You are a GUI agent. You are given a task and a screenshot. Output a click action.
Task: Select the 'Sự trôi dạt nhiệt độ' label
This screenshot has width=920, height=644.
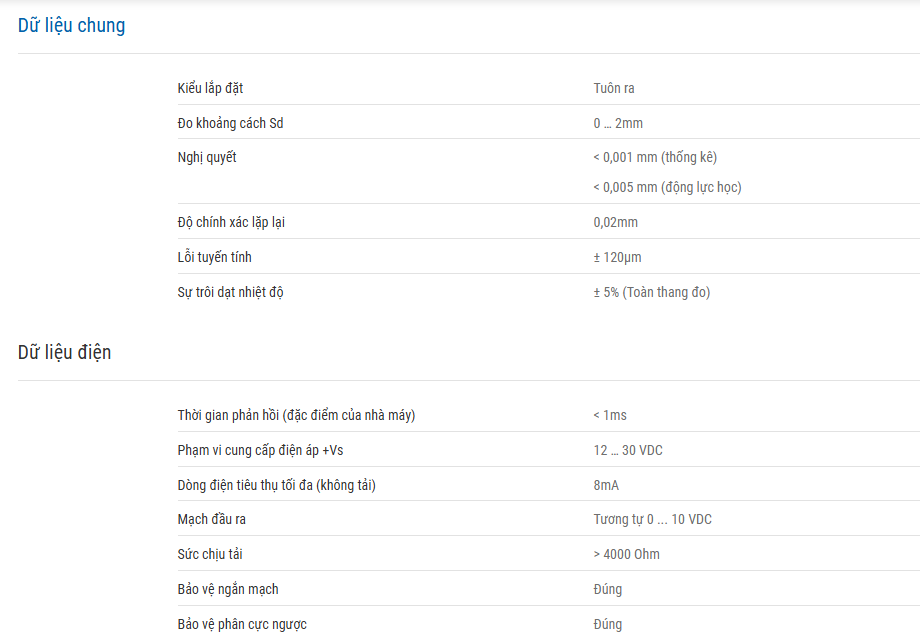230,292
